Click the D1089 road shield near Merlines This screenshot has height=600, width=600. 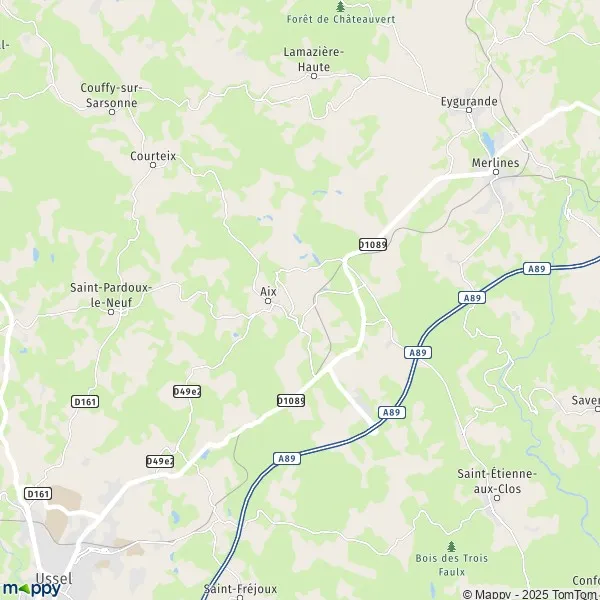tap(373, 245)
